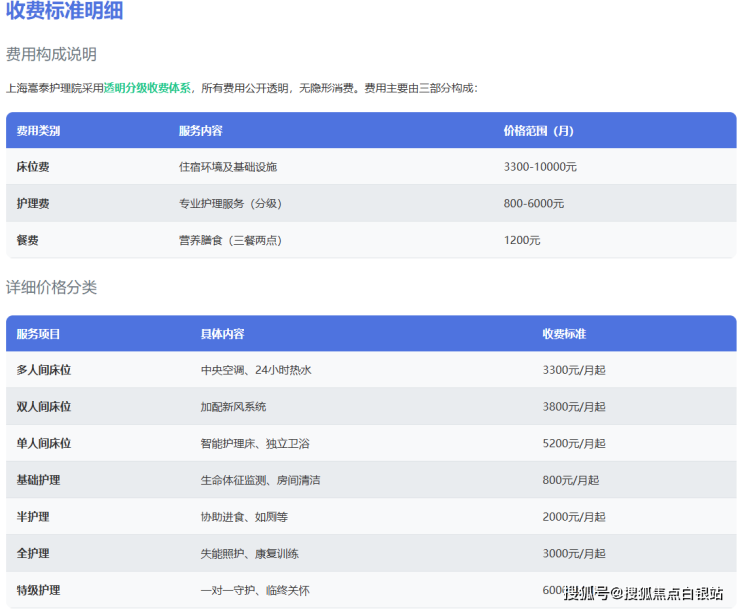This screenshot has height=609, width=740.
Task: Click the 服务项目 column header
Action: (x=38, y=334)
